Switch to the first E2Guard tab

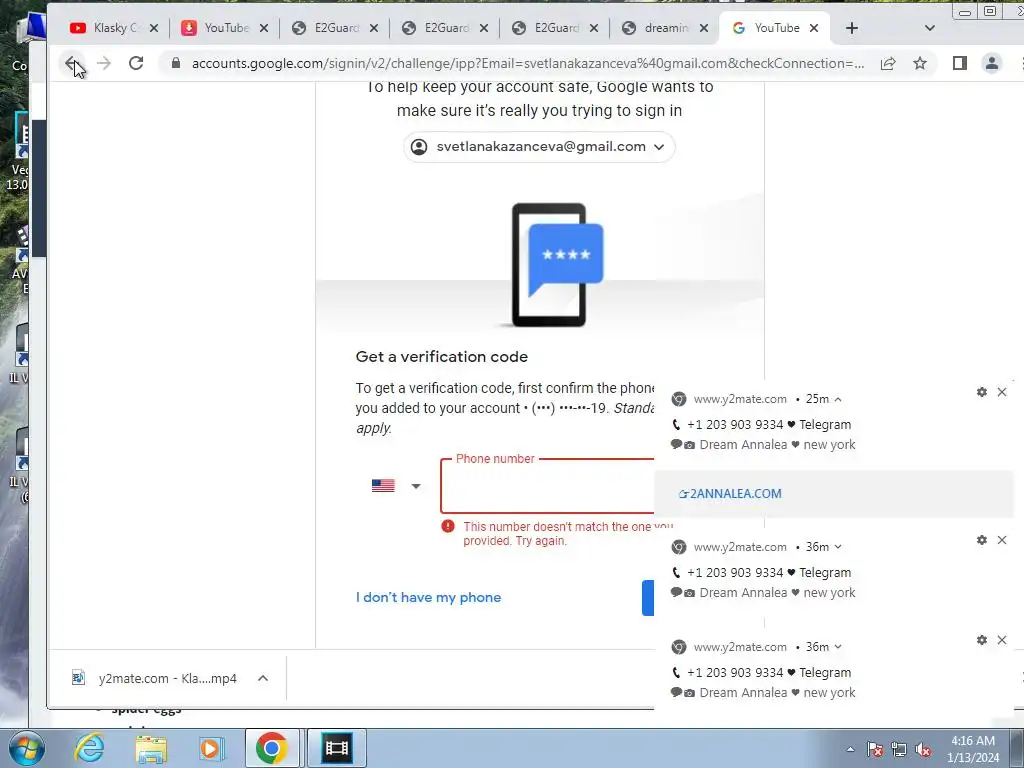tap(325, 28)
